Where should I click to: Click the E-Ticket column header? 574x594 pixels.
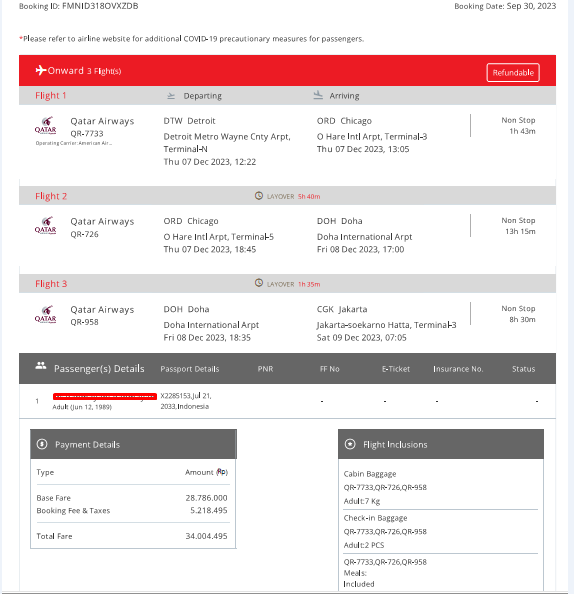[x=396, y=369]
